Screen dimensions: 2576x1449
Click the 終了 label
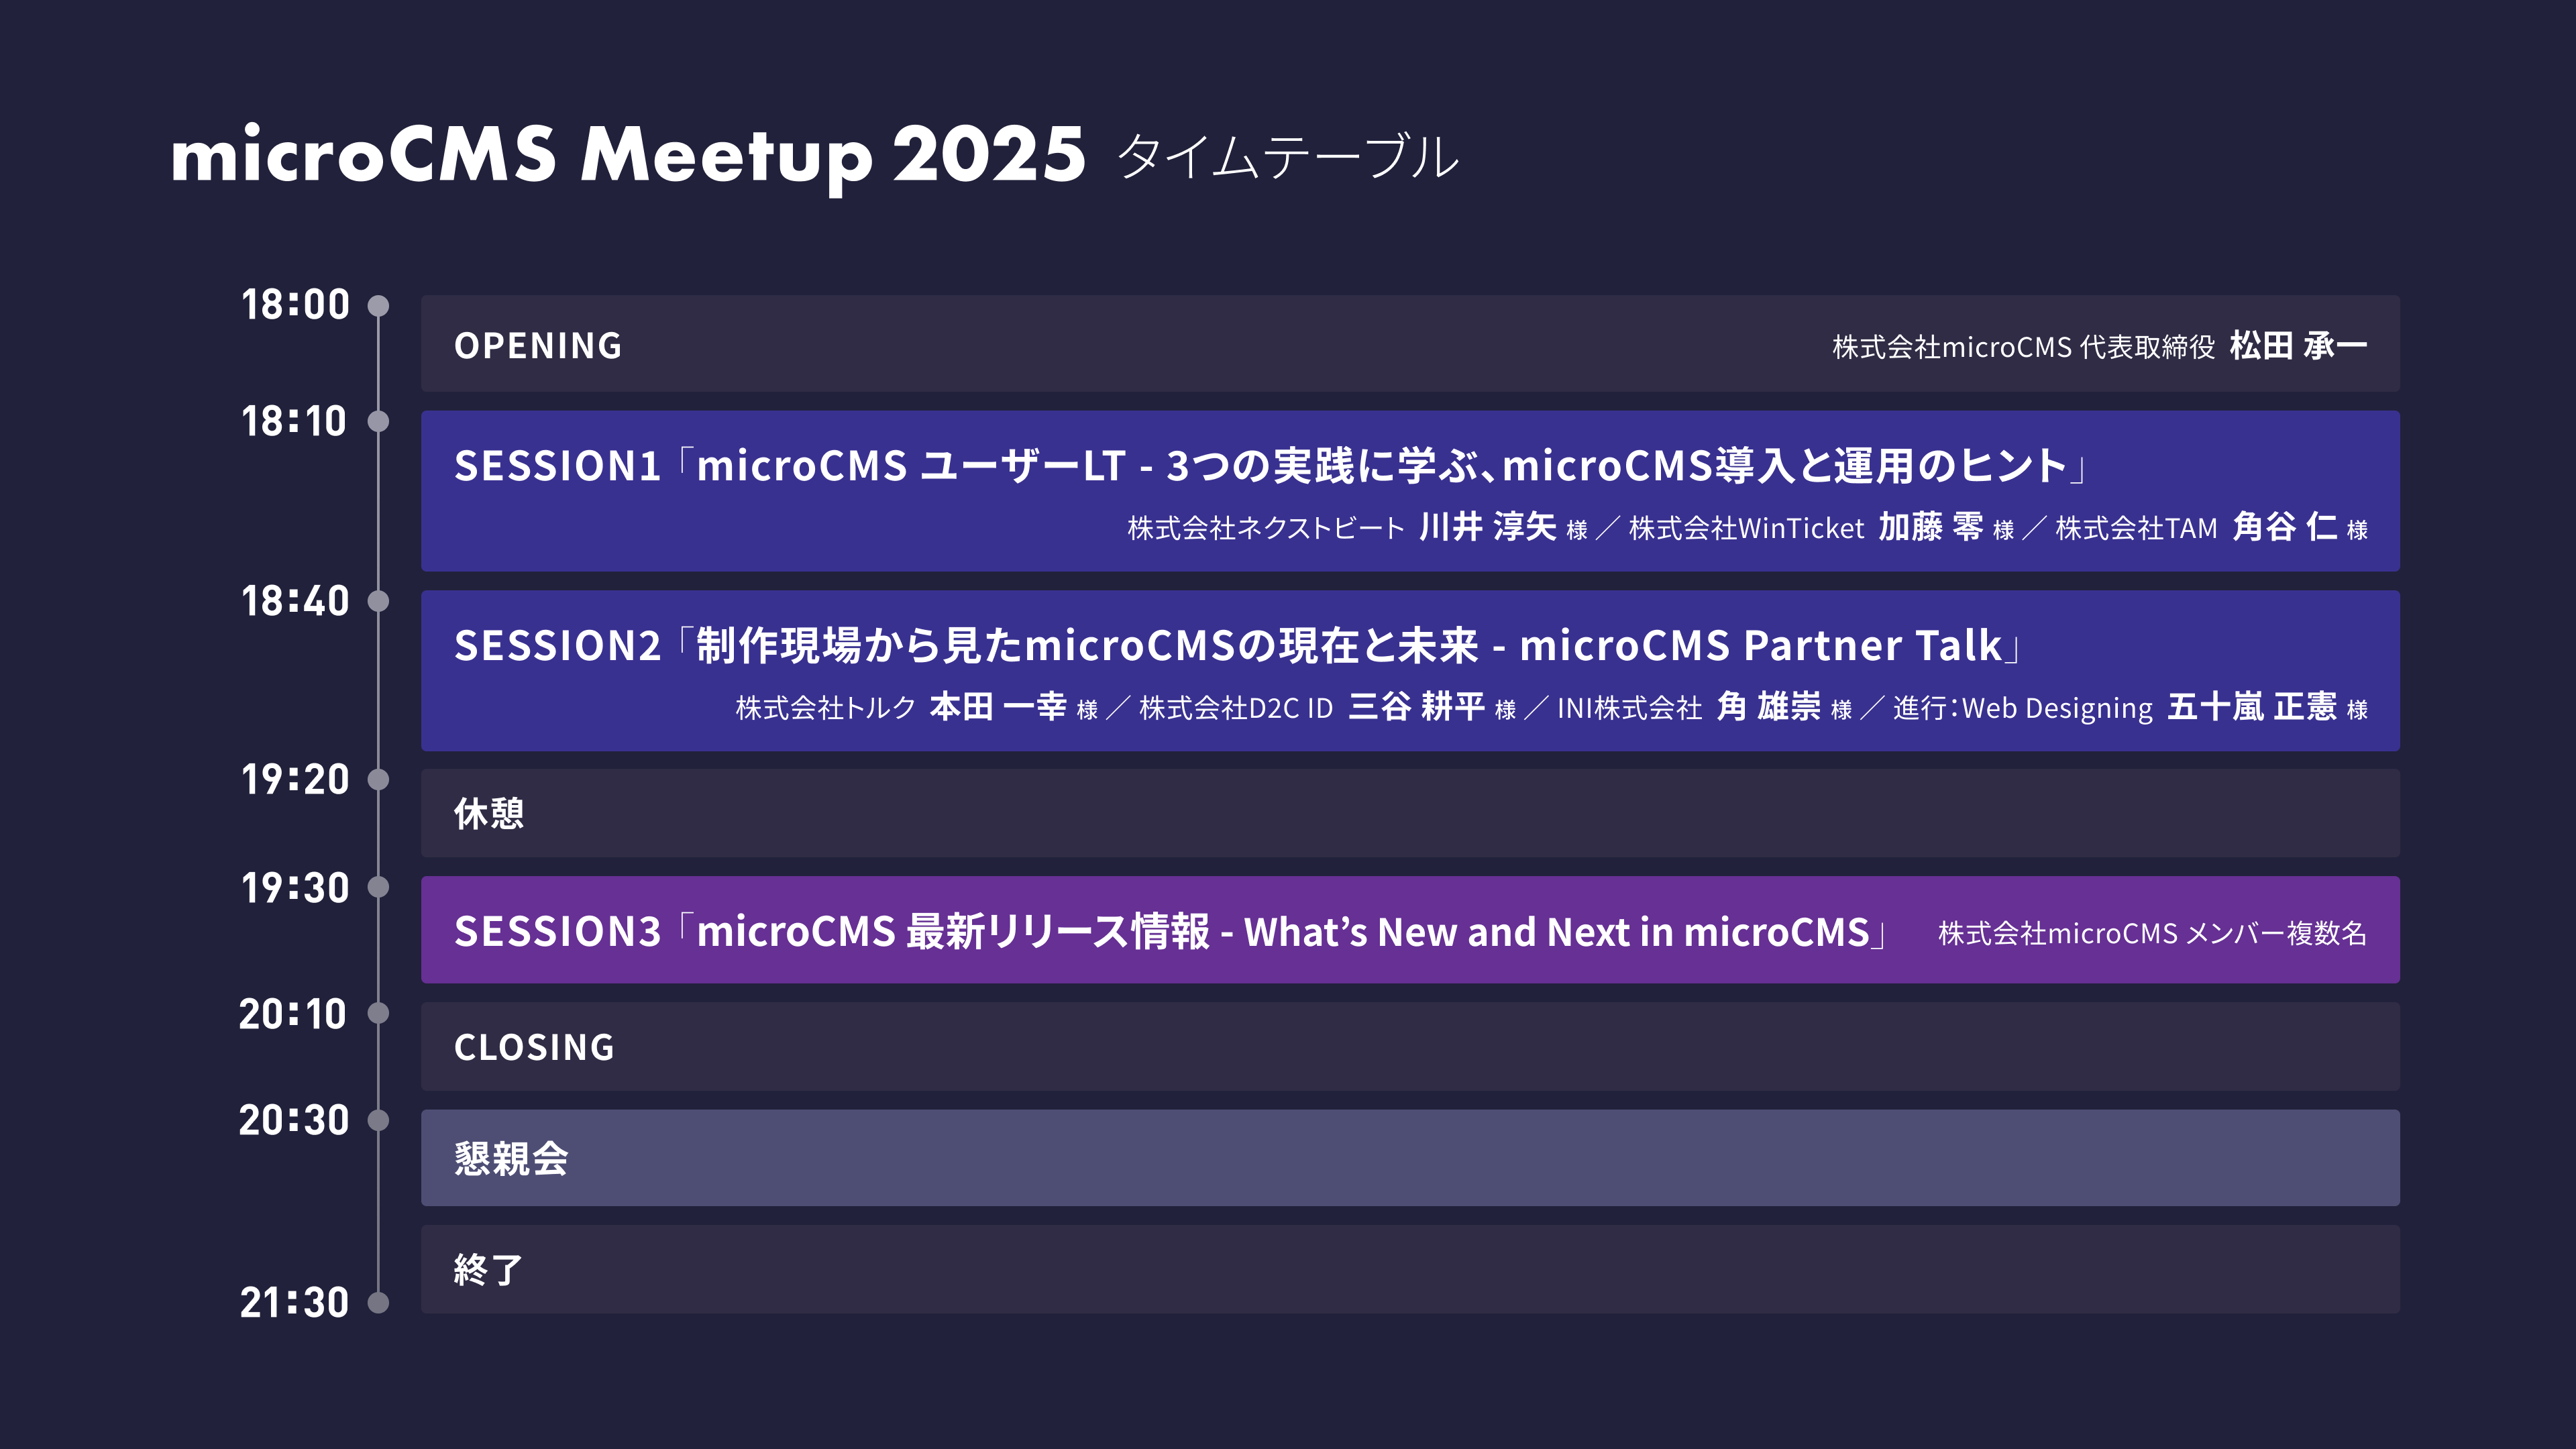pyautogui.click(x=488, y=1270)
